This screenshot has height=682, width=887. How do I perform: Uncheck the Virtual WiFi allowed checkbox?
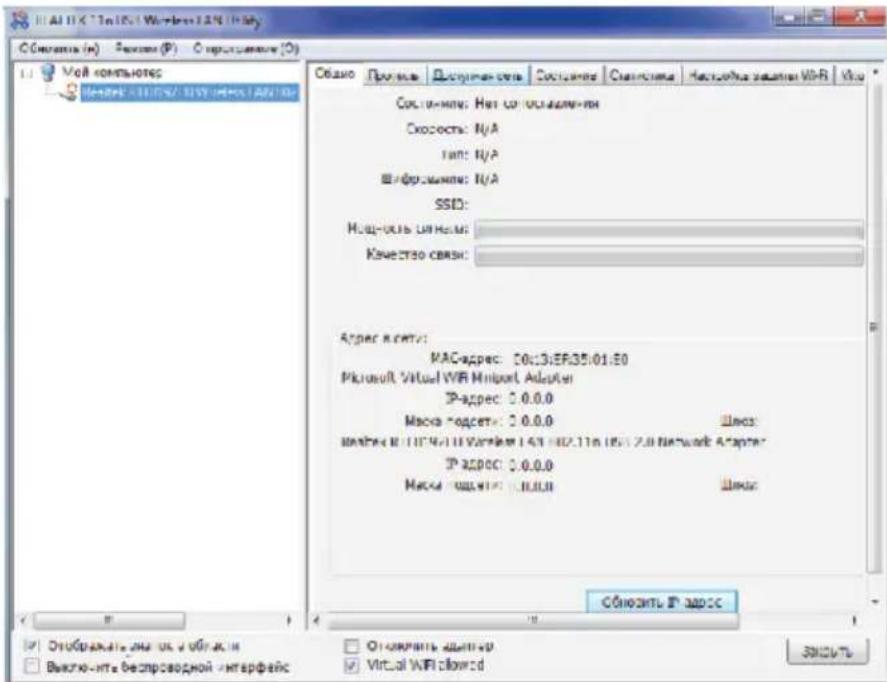click(351, 665)
